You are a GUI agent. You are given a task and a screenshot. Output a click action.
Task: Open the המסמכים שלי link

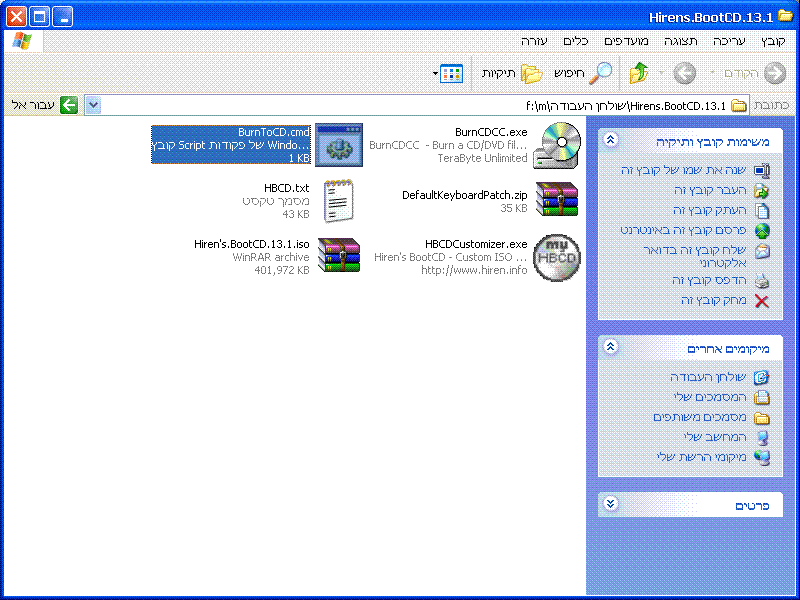click(x=710, y=397)
